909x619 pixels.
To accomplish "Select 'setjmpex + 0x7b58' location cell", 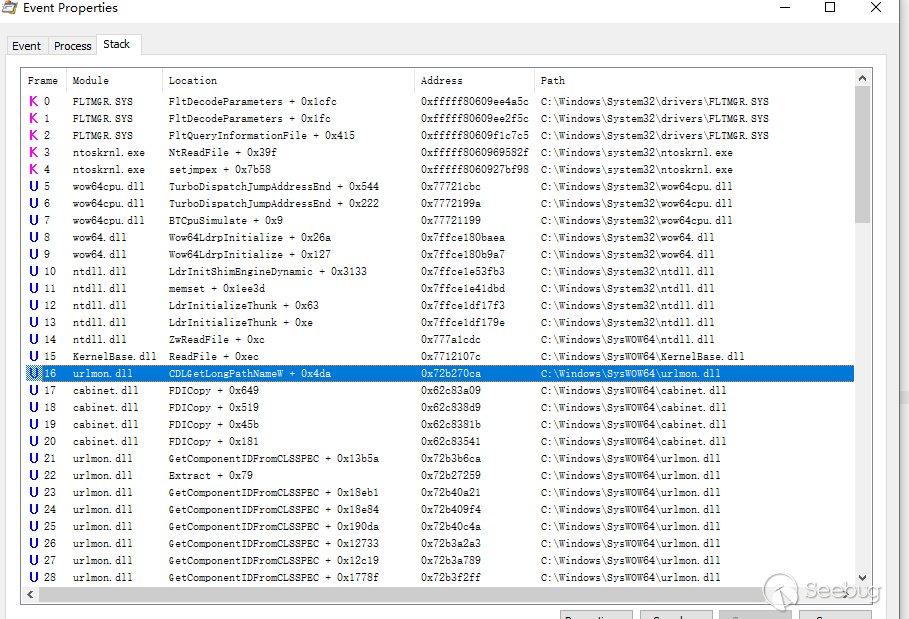I will [220, 169].
